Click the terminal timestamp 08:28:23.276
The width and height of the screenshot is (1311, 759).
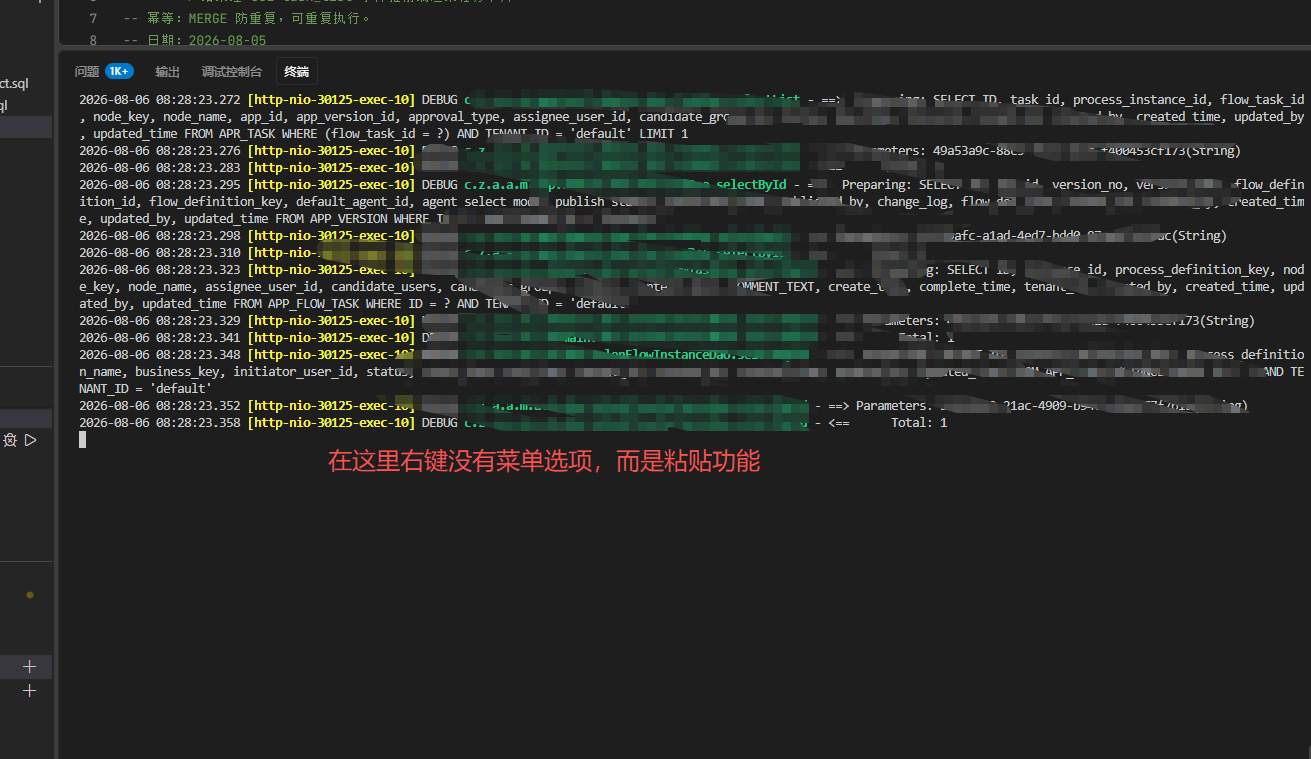[198, 151]
